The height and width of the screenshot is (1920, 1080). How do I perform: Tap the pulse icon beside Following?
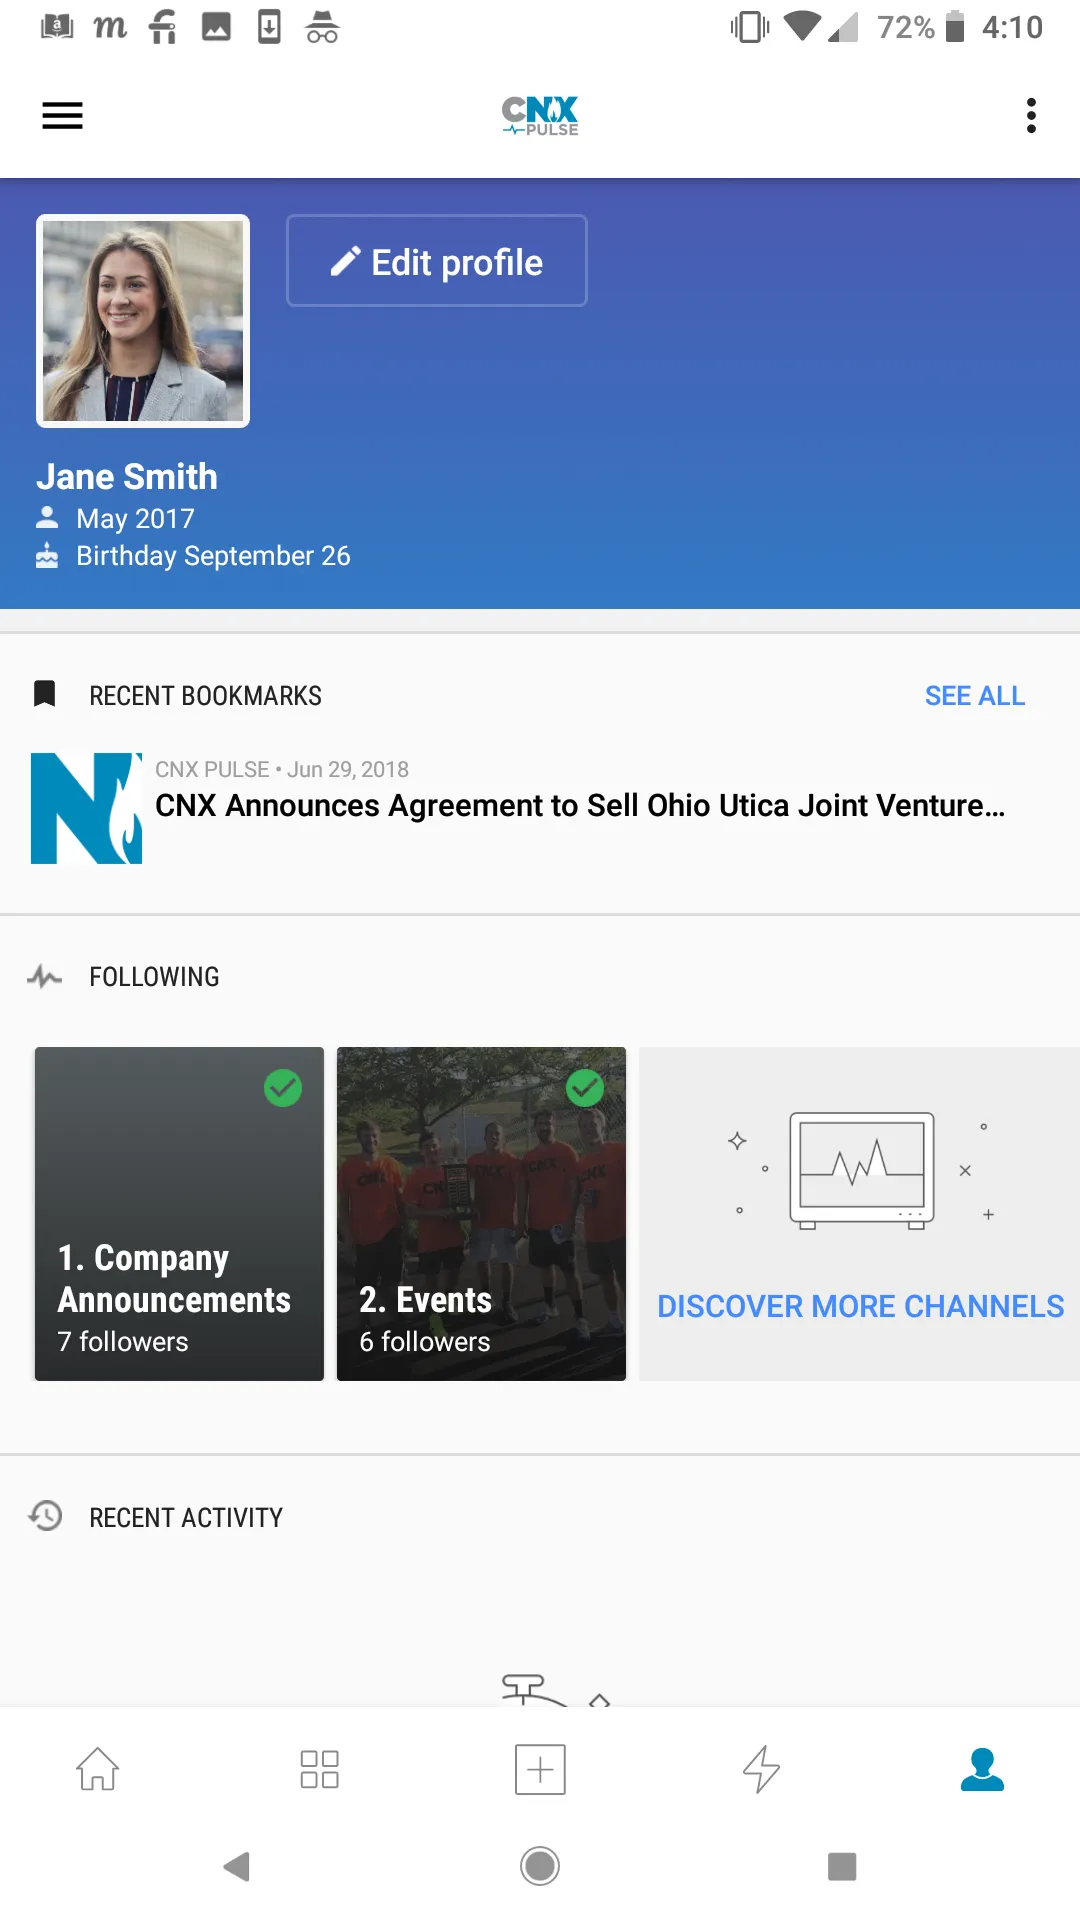tap(45, 977)
